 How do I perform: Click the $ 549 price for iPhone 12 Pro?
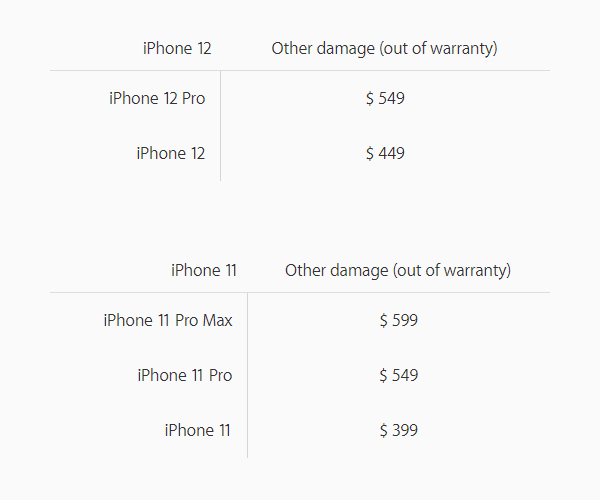pos(385,98)
